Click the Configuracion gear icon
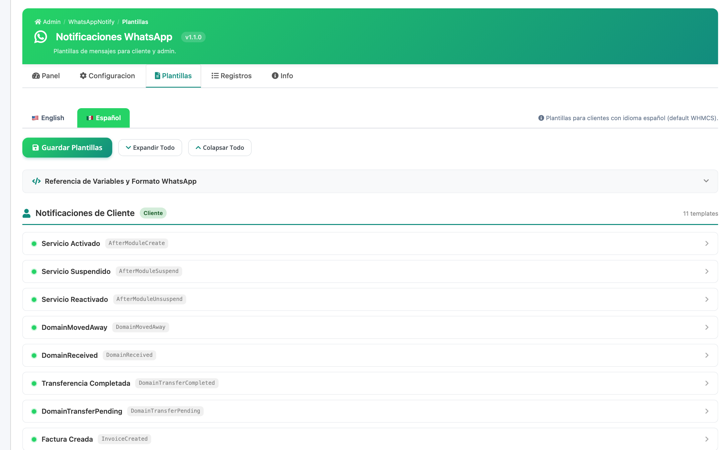Image resolution: width=720 pixels, height=450 pixels. 83,76
